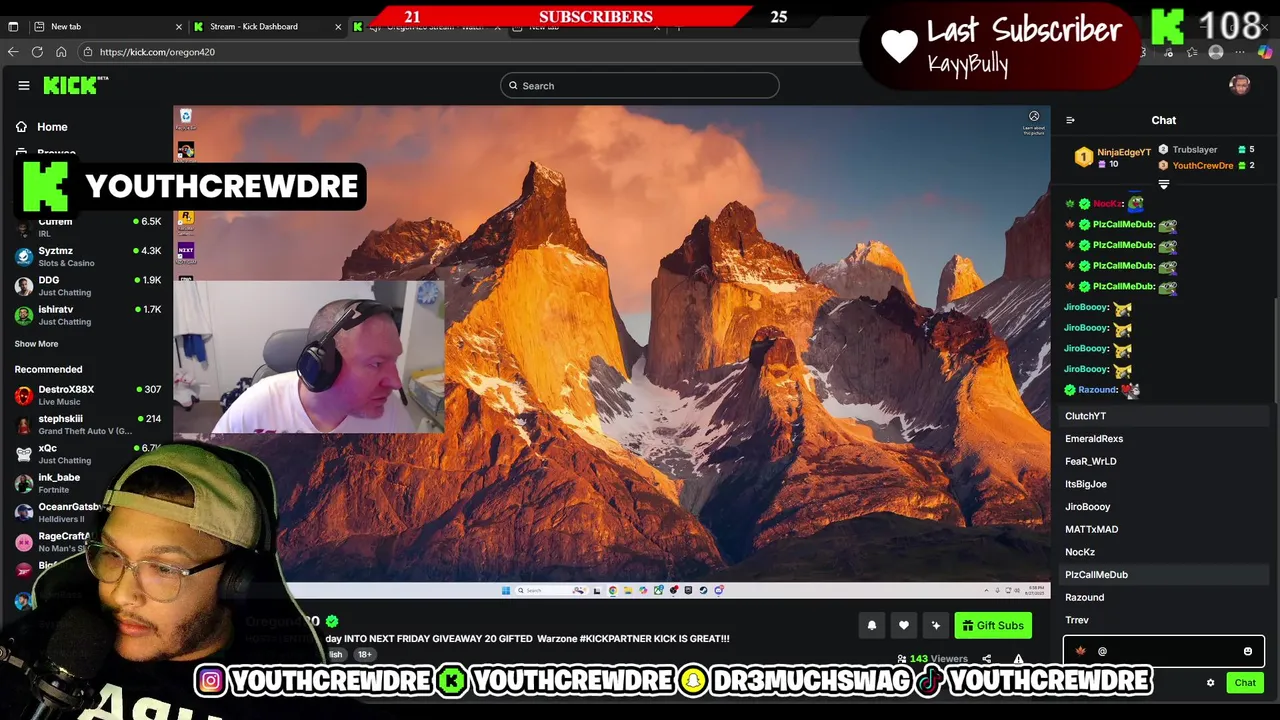
Task: Open stephskiii recommended channel
Action: (x=88, y=424)
